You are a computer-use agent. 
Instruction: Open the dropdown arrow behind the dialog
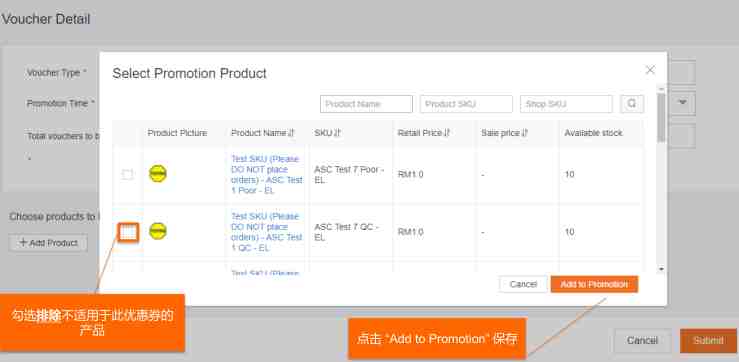pos(683,102)
